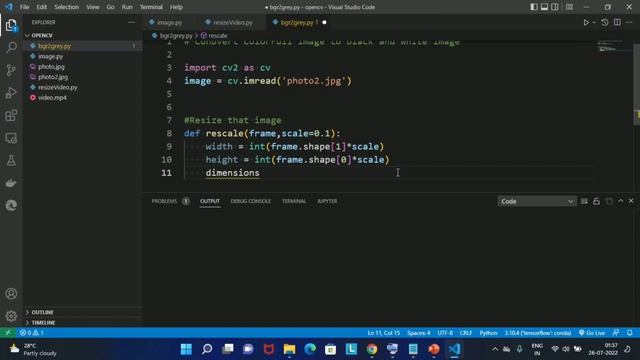Click Ln 11, Col 15 status item
The height and width of the screenshot is (360, 640).
[384, 333]
